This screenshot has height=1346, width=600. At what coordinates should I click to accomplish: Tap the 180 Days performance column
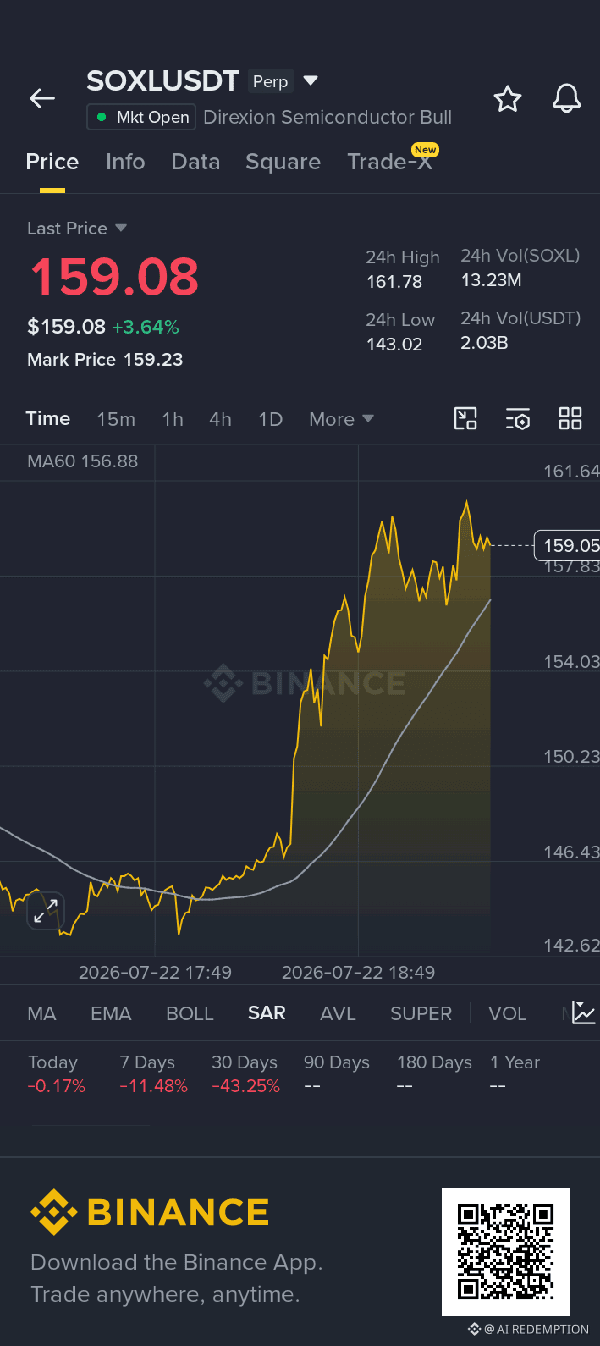click(434, 1074)
